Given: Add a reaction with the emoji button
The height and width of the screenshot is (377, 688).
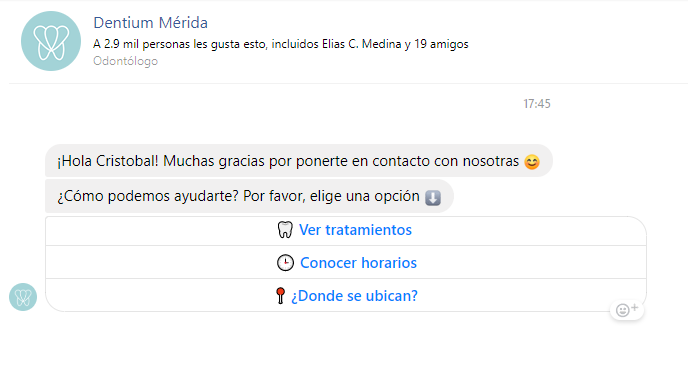Looking at the screenshot, I should 627,310.
